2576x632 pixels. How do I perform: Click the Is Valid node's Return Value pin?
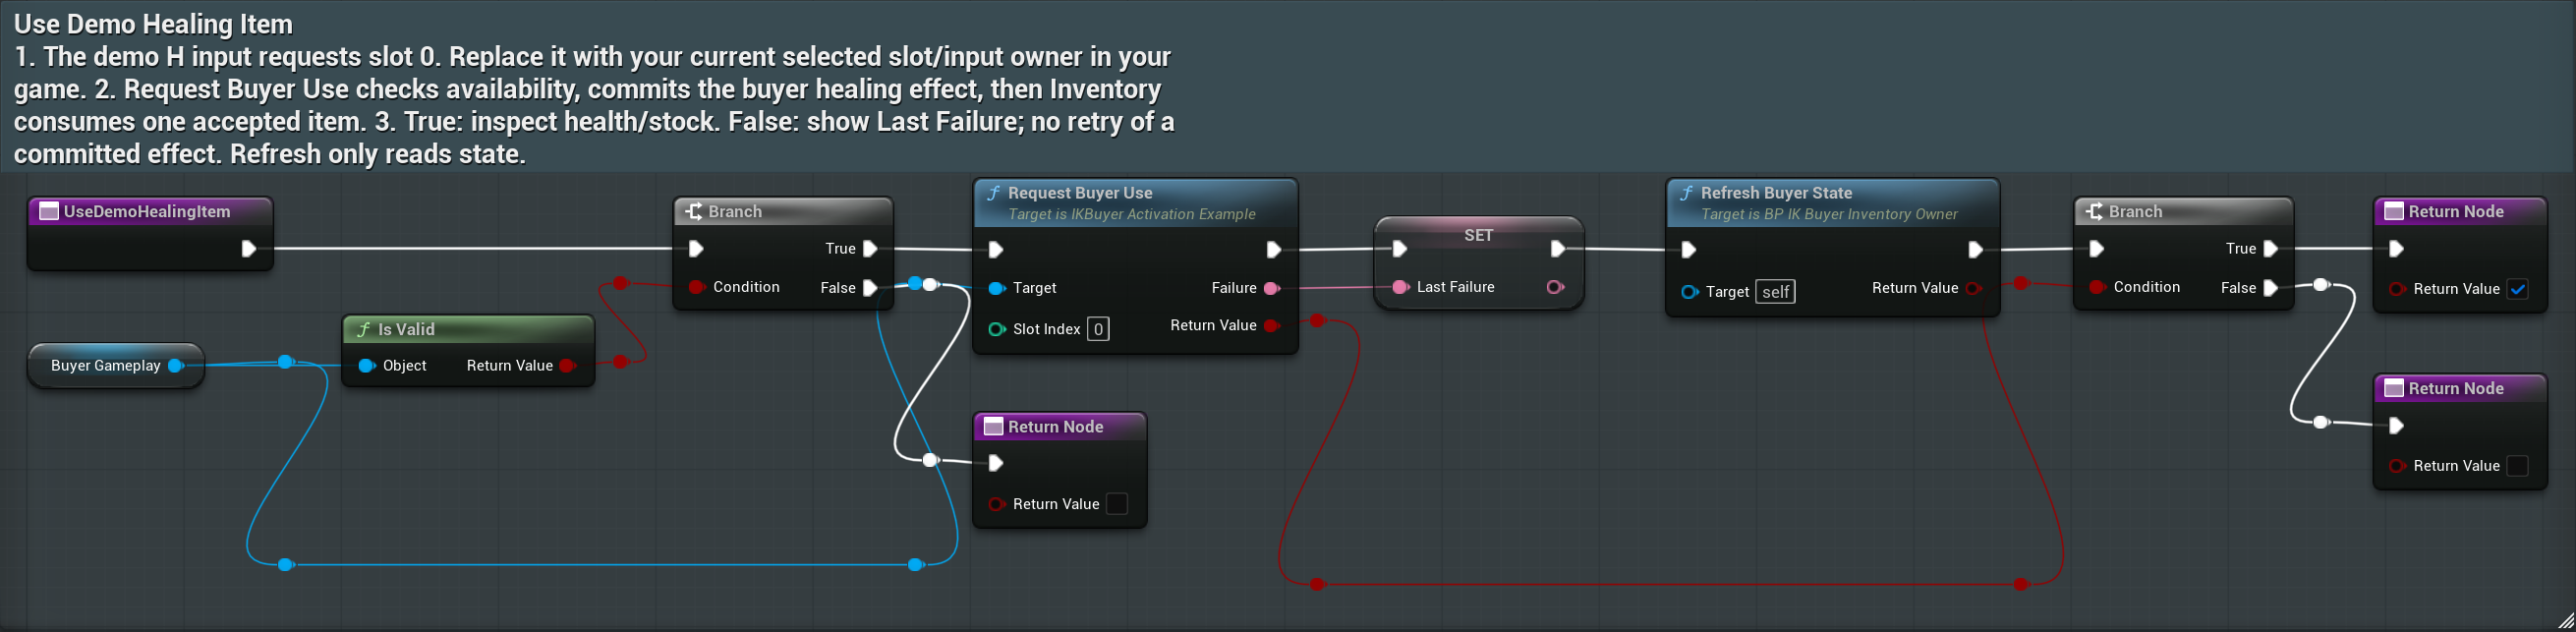click(x=568, y=366)
